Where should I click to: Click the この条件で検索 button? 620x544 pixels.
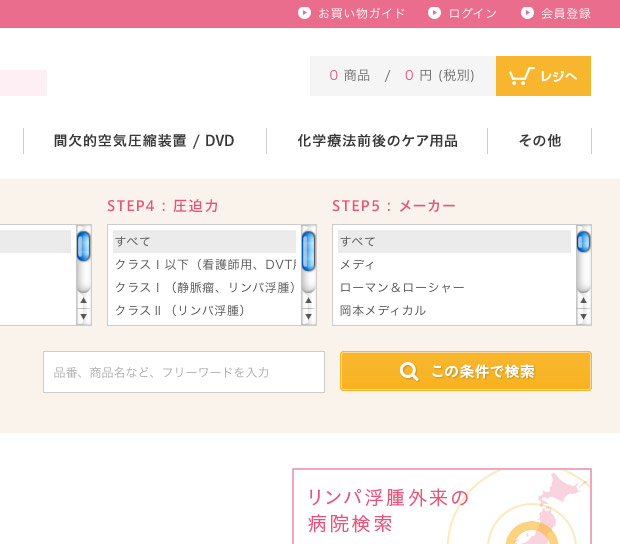[x=466, y=371]
